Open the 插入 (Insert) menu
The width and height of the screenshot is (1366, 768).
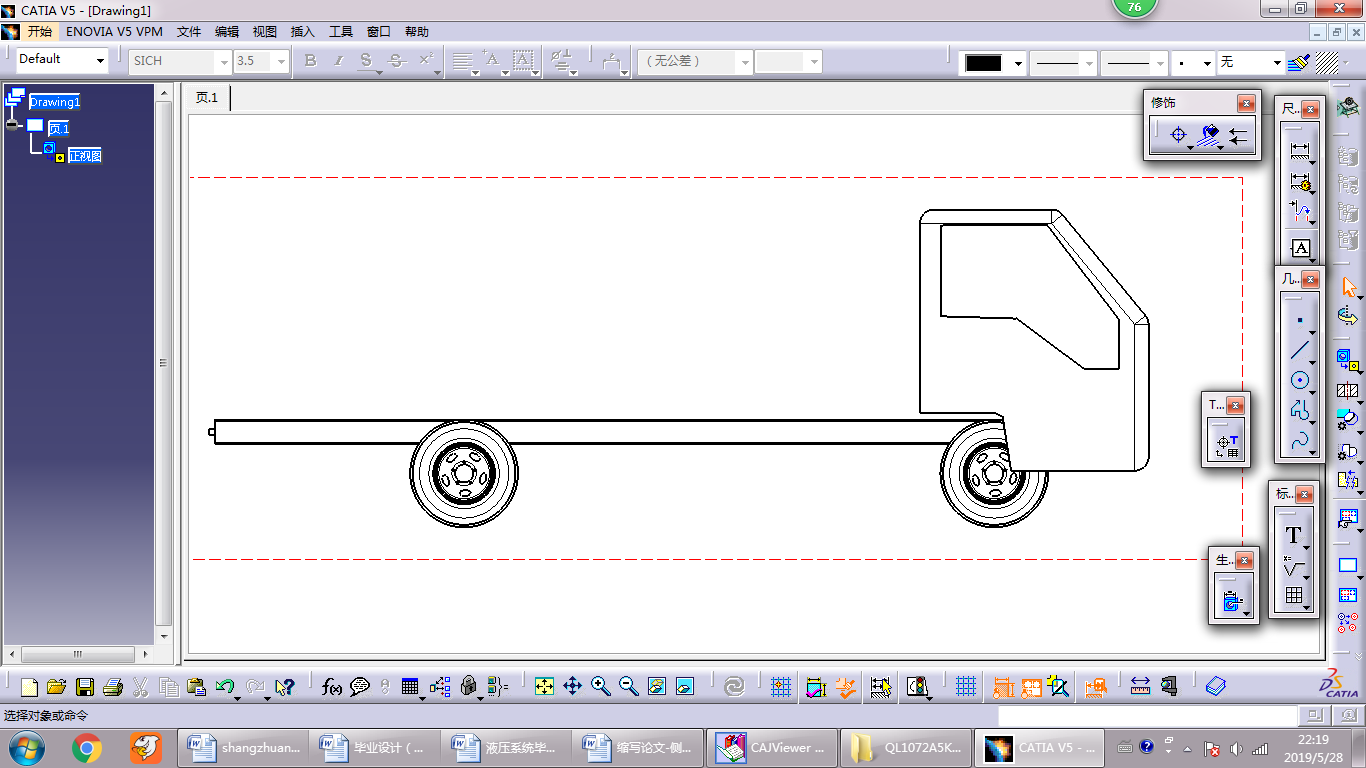[x=302, y=32]
